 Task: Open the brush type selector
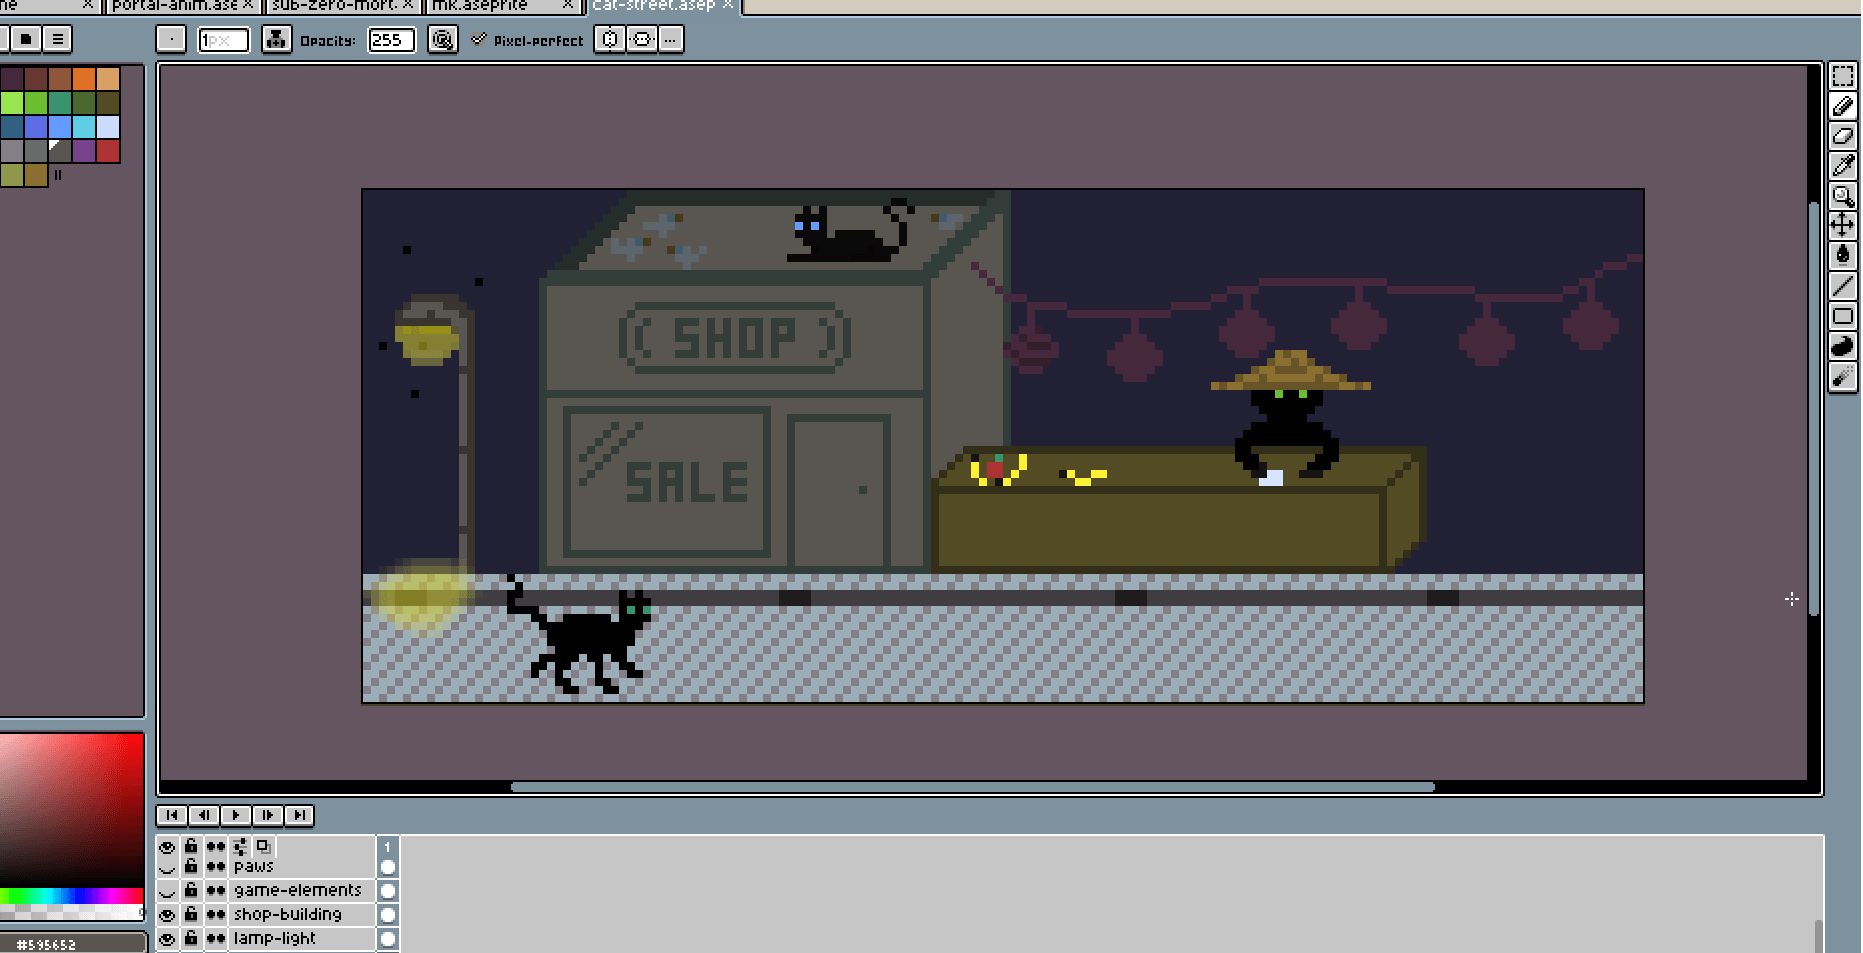point(171,40)
